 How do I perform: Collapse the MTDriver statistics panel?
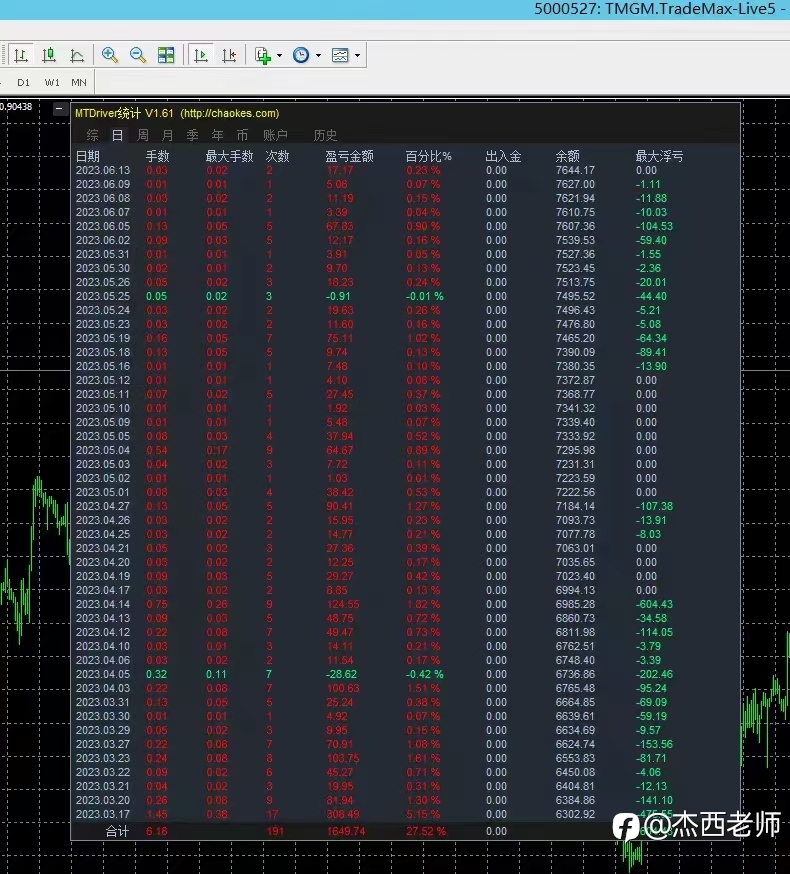[59, 109]
